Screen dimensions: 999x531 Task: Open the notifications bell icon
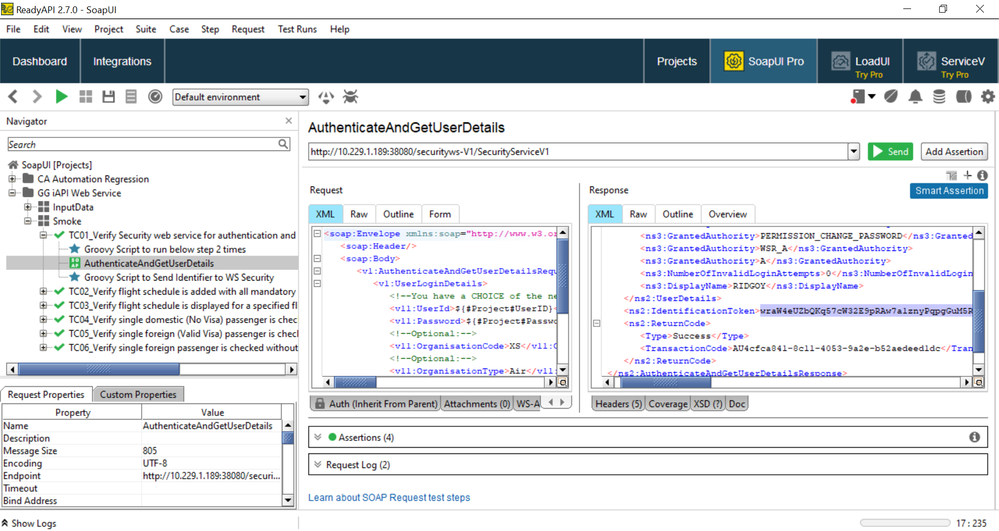(x=915, y=97)
